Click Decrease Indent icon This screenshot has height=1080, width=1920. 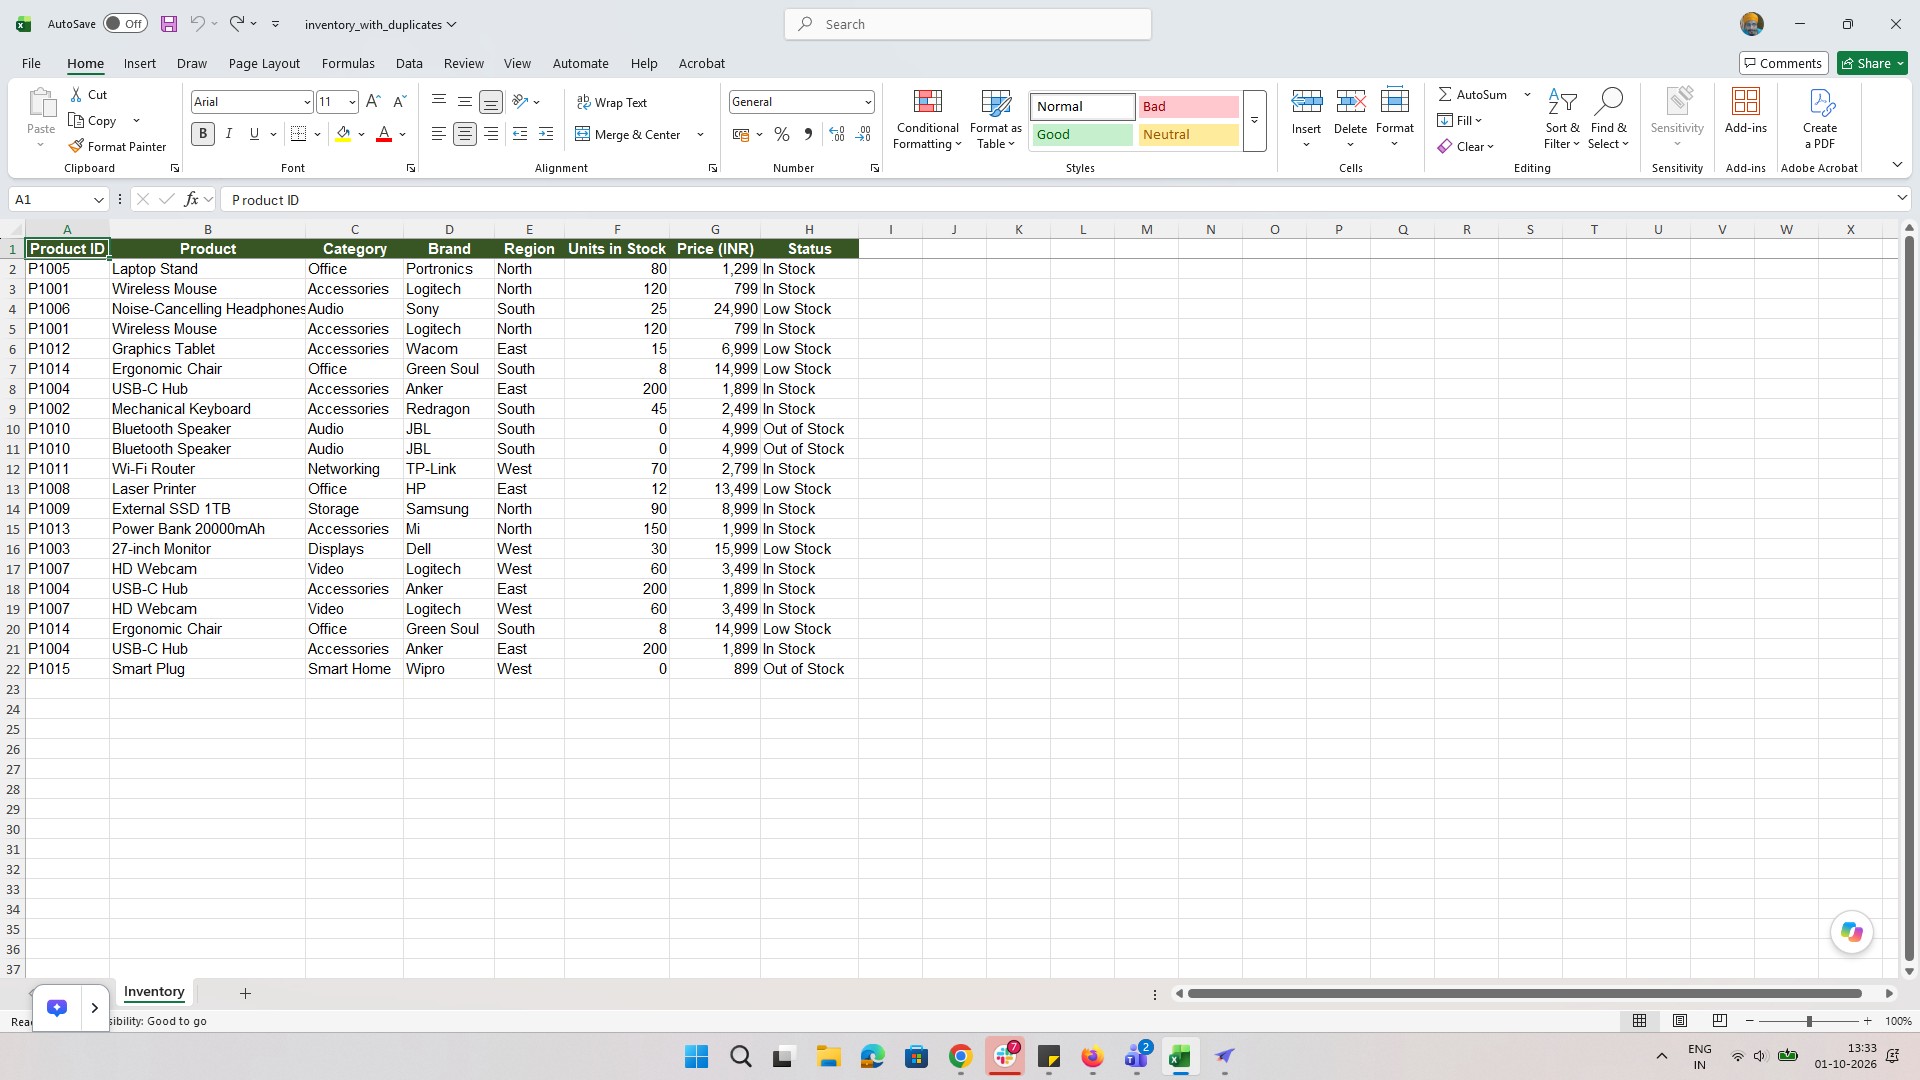tap(520, 134)
